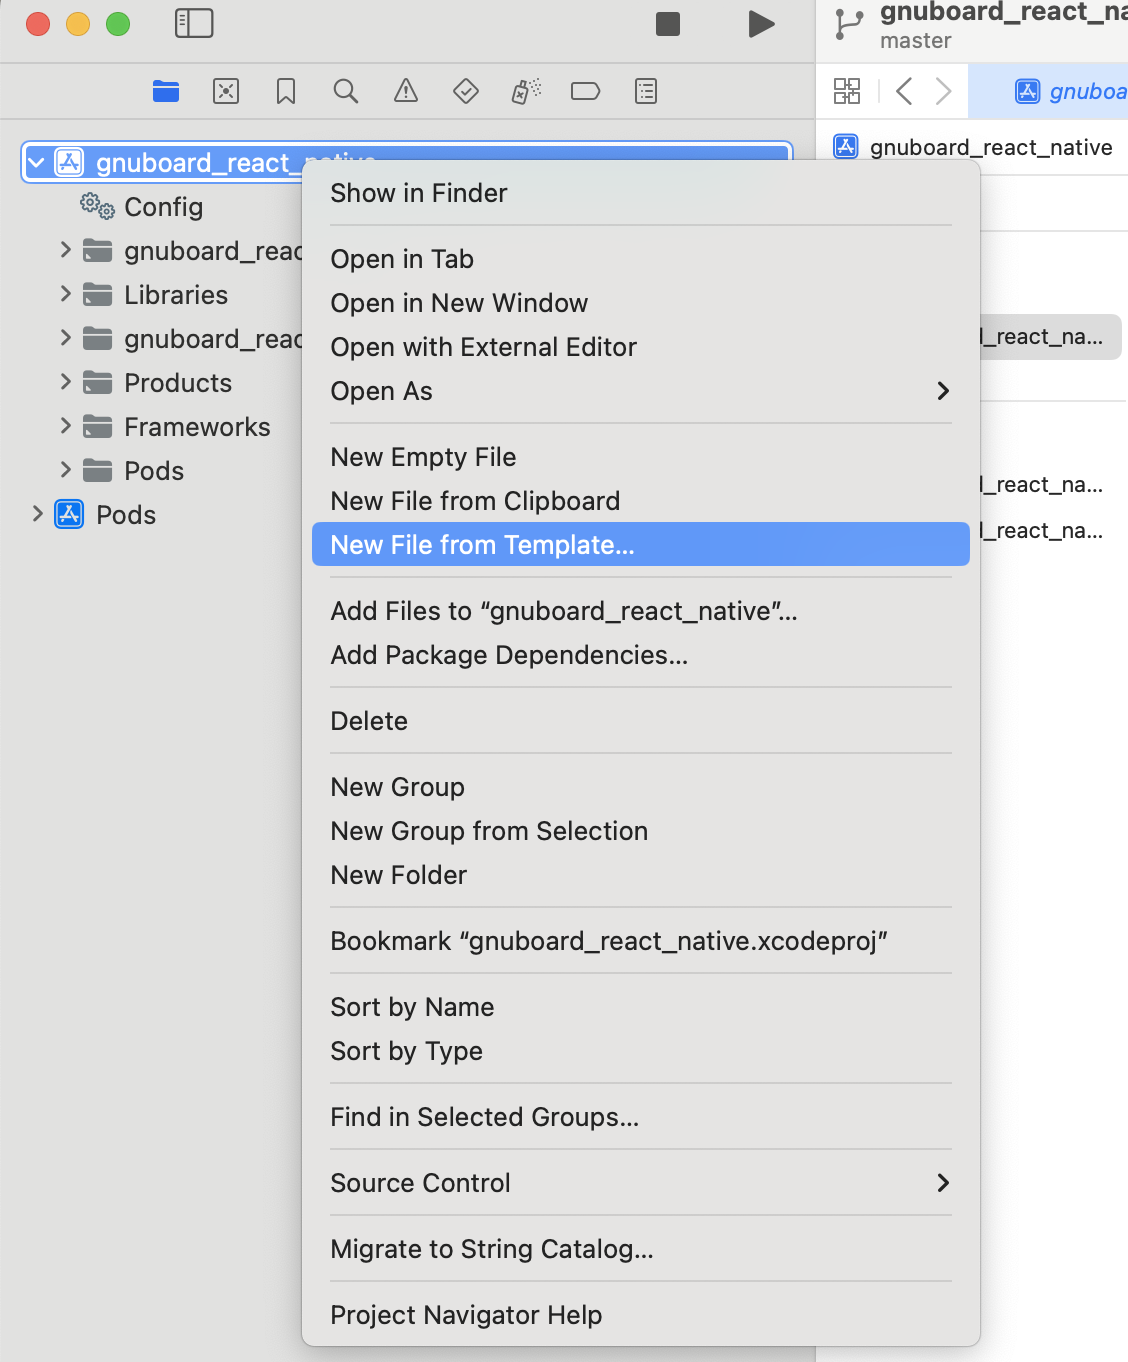Click the Frameworks folder icon
The width and height of the screenshot is (1128, 1362).
pos(97,426)
